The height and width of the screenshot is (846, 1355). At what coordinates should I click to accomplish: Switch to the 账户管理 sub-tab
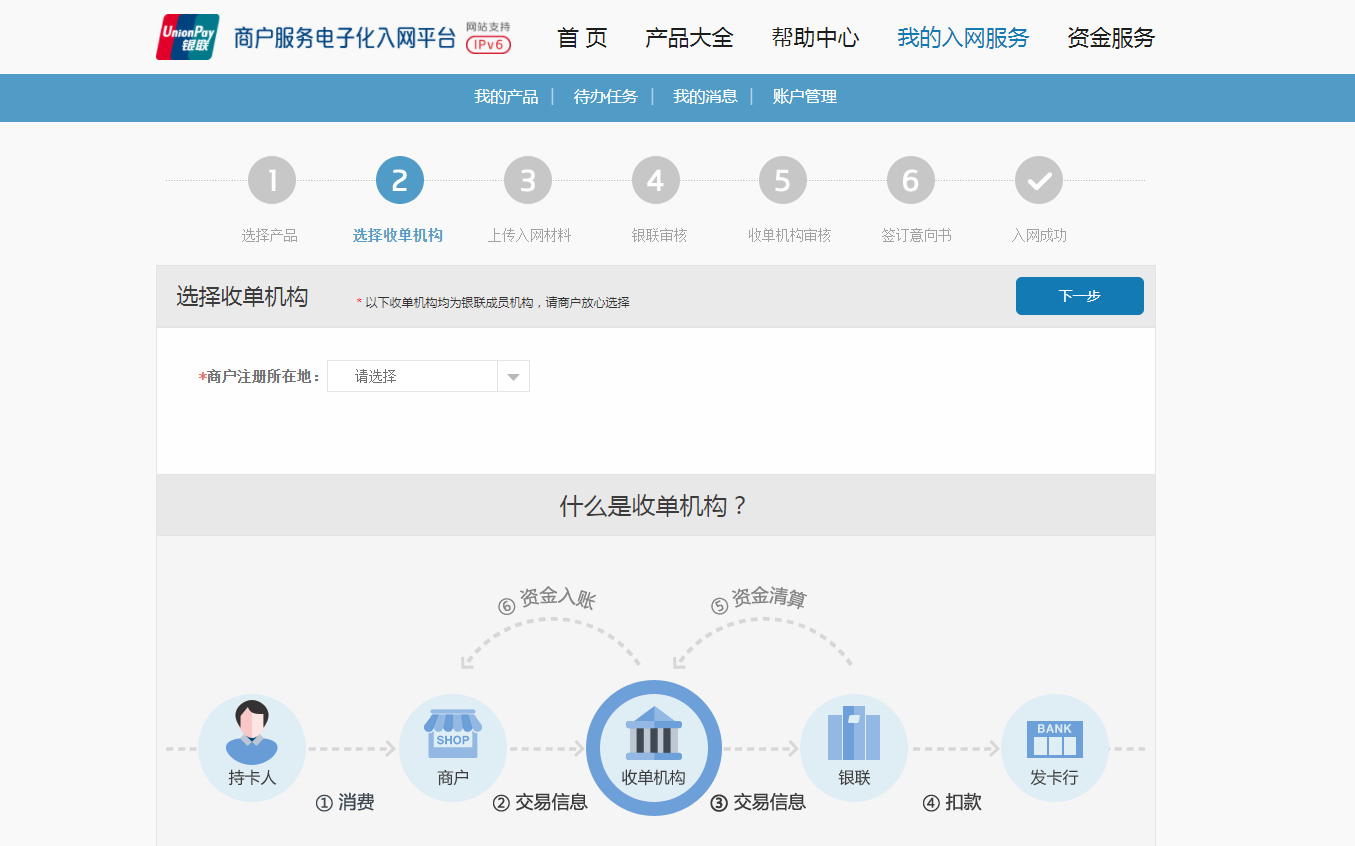(x=805, y=97)
